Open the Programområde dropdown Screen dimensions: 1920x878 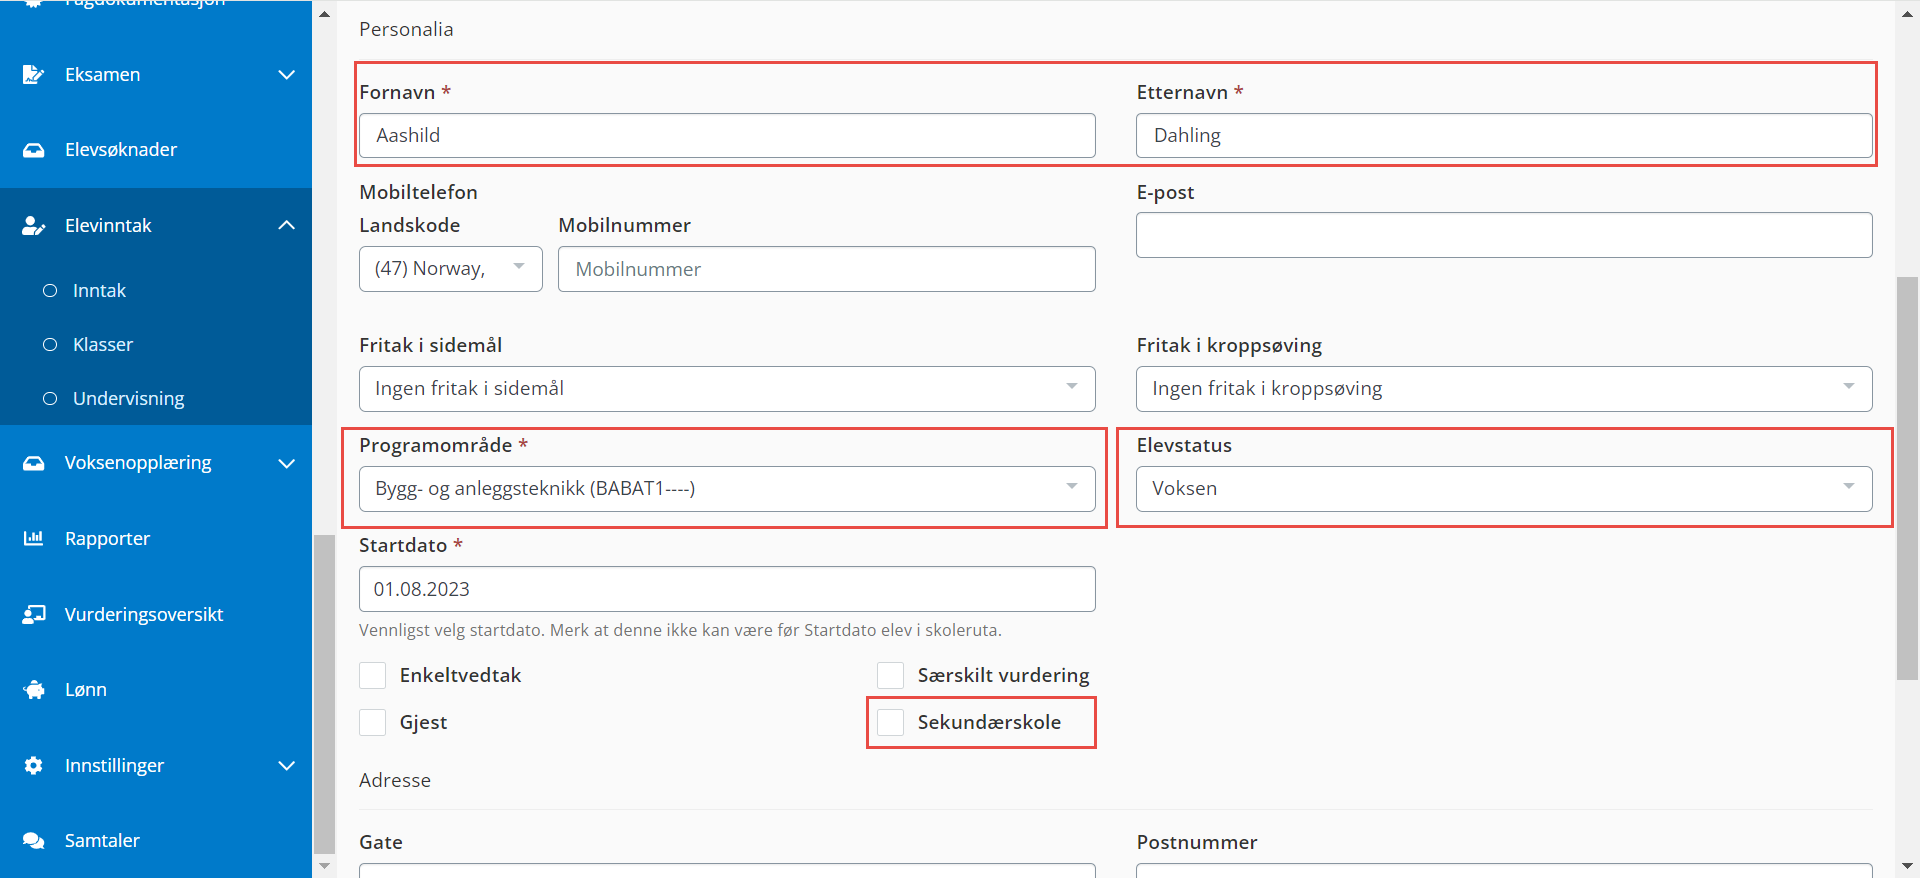click(x=727, y=489)
